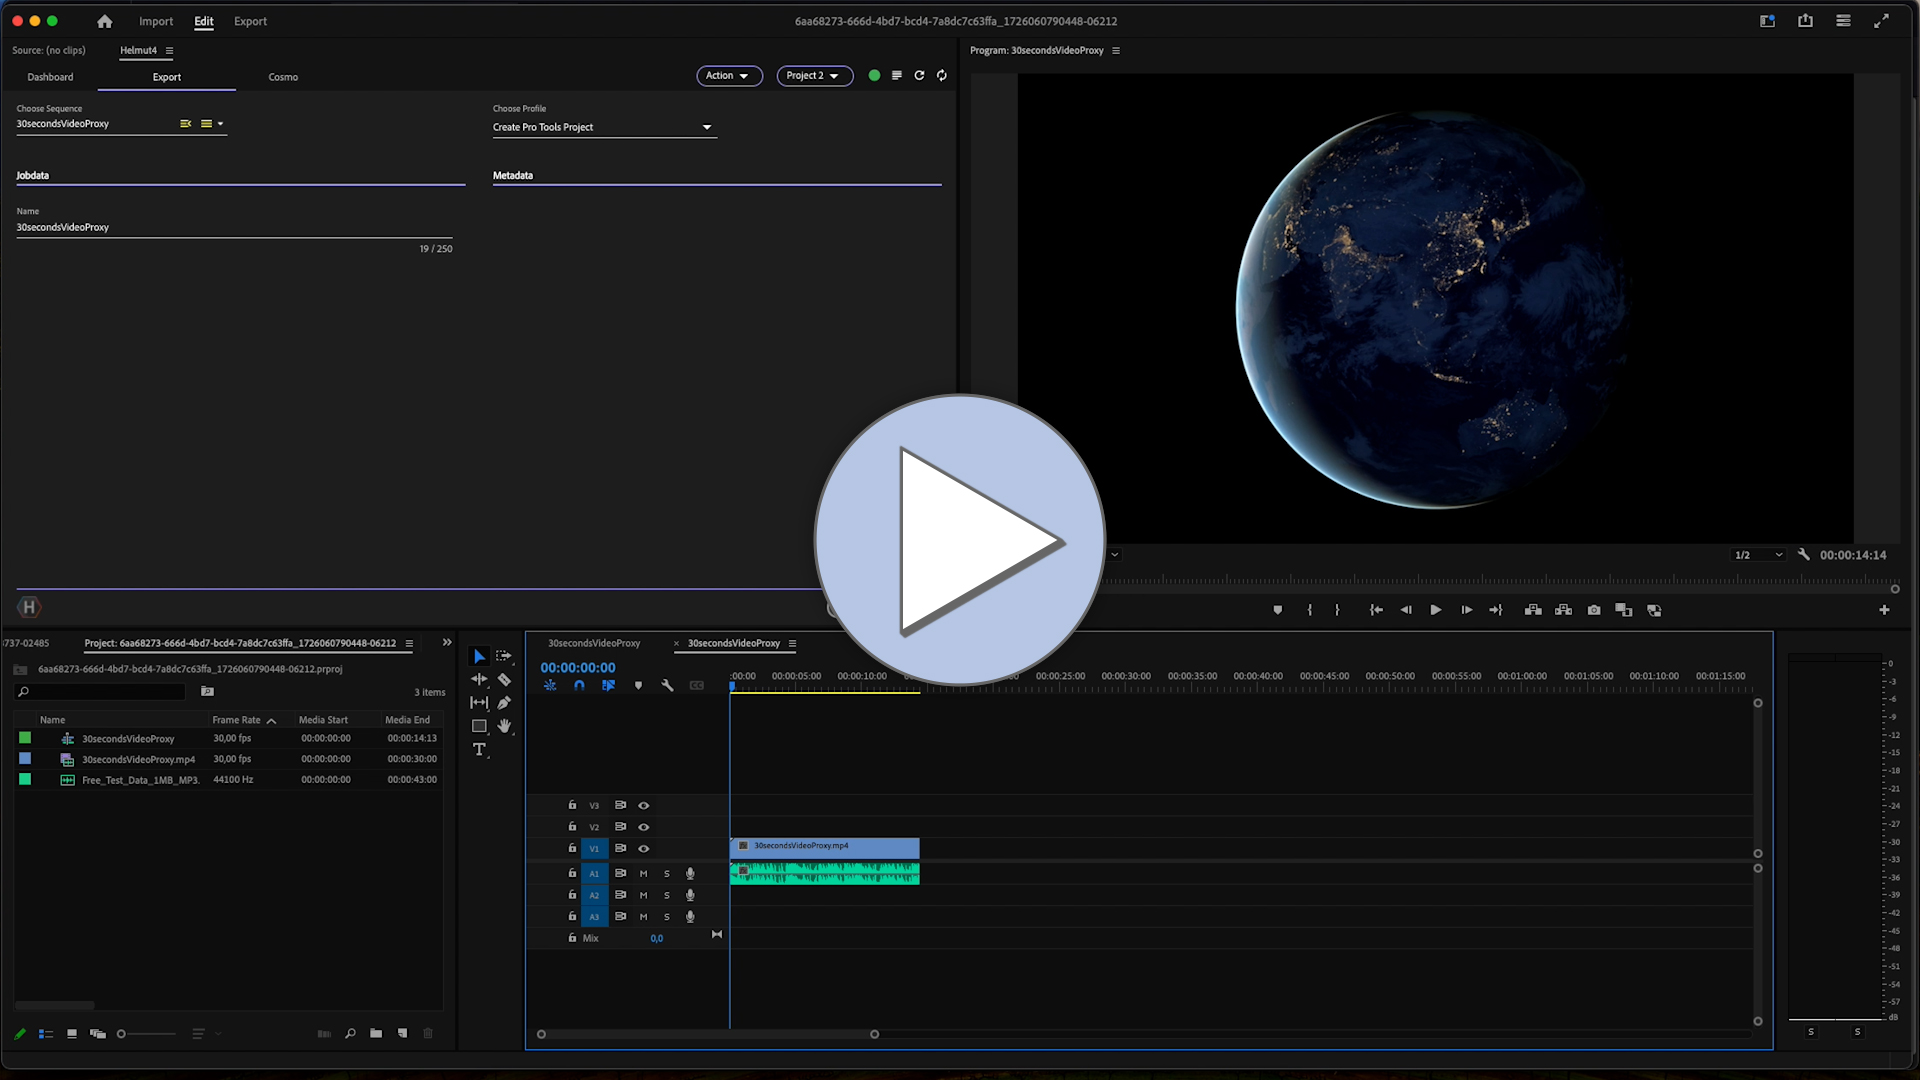Toggle lock on track V2
Screen dimensions: 1920x1080
572,827
